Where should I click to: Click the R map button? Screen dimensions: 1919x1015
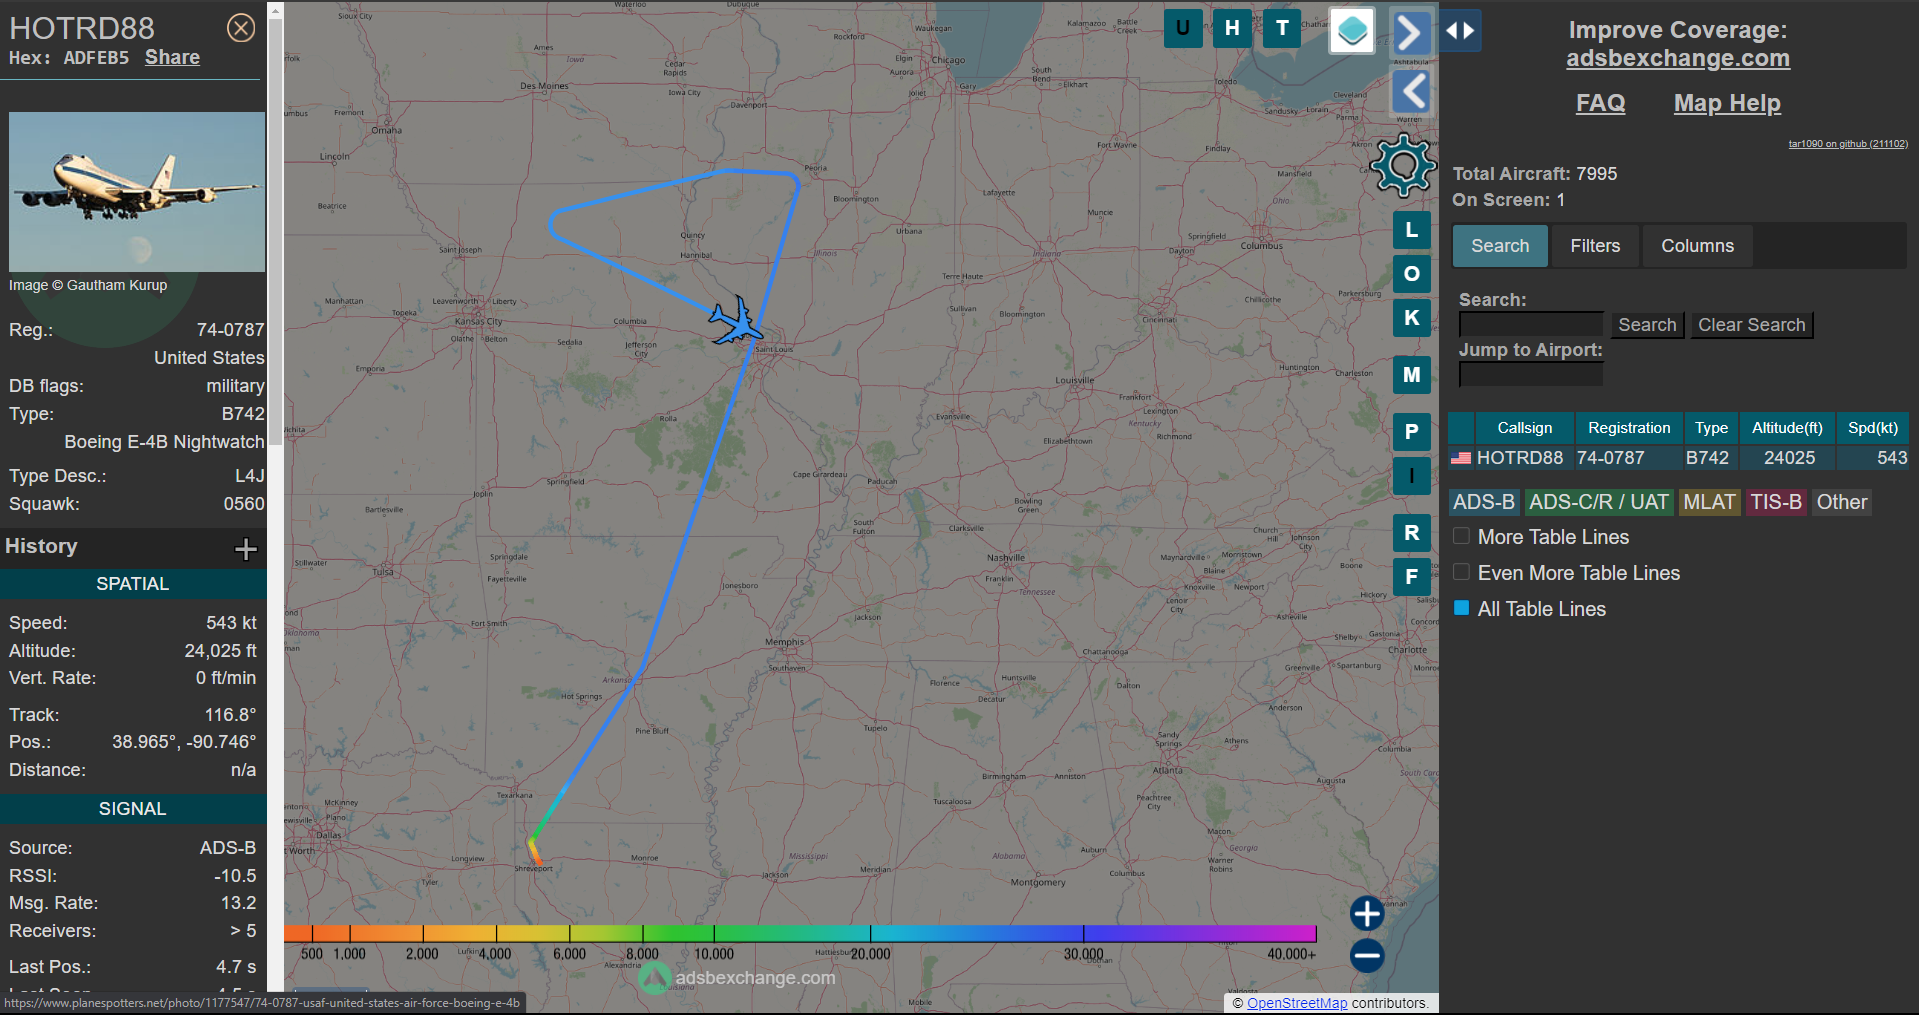click(1412, 533)
